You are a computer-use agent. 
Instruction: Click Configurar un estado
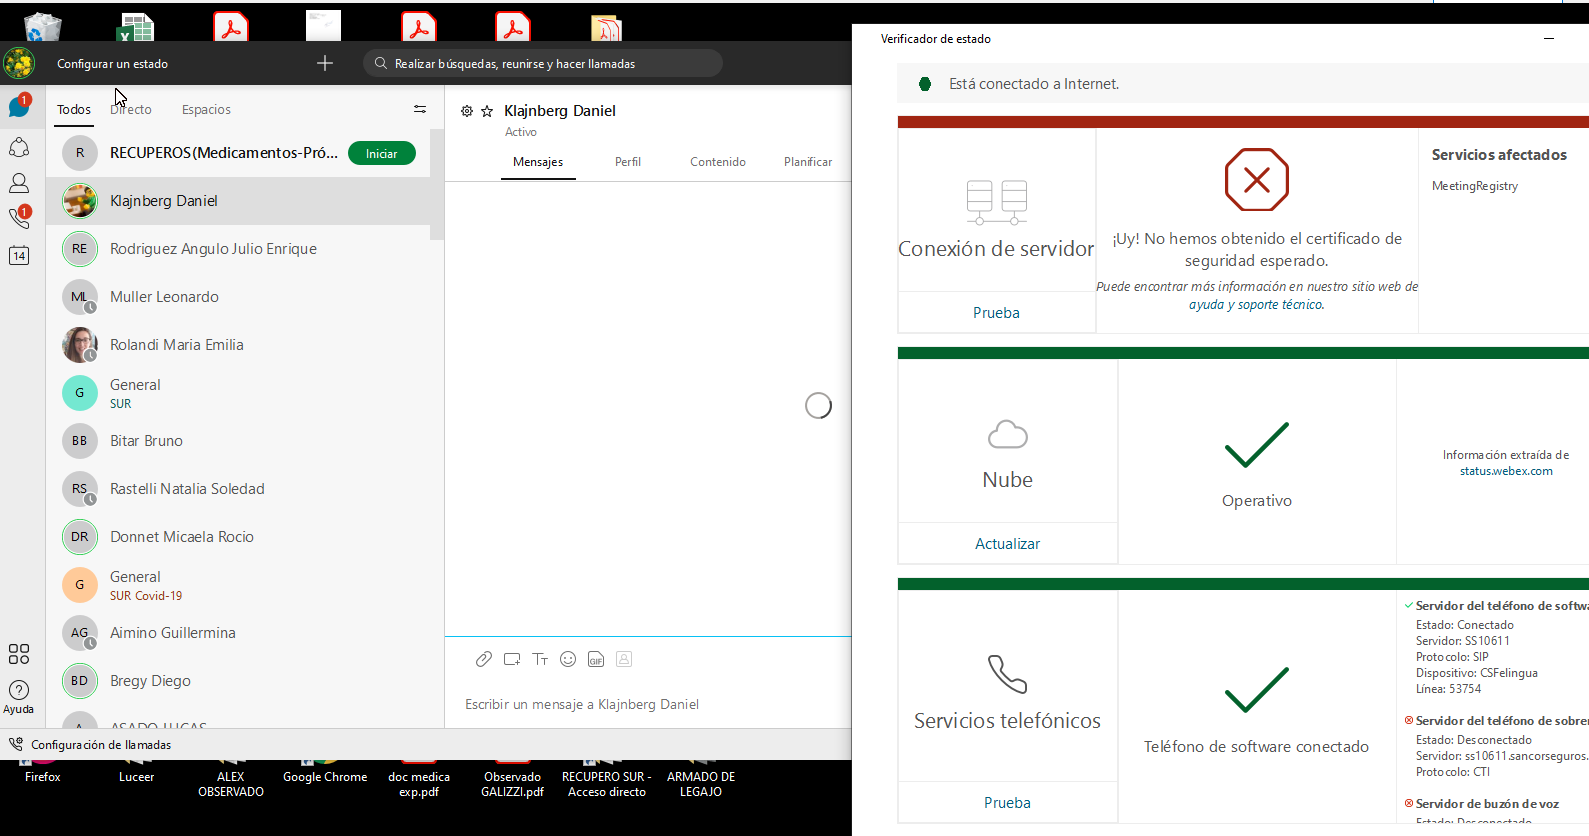click(x=112, y=64)
